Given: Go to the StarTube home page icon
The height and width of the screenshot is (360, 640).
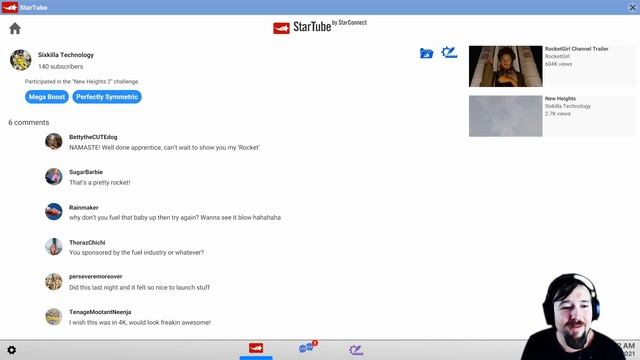Looking at the screenshot, I should click(15, 28).
